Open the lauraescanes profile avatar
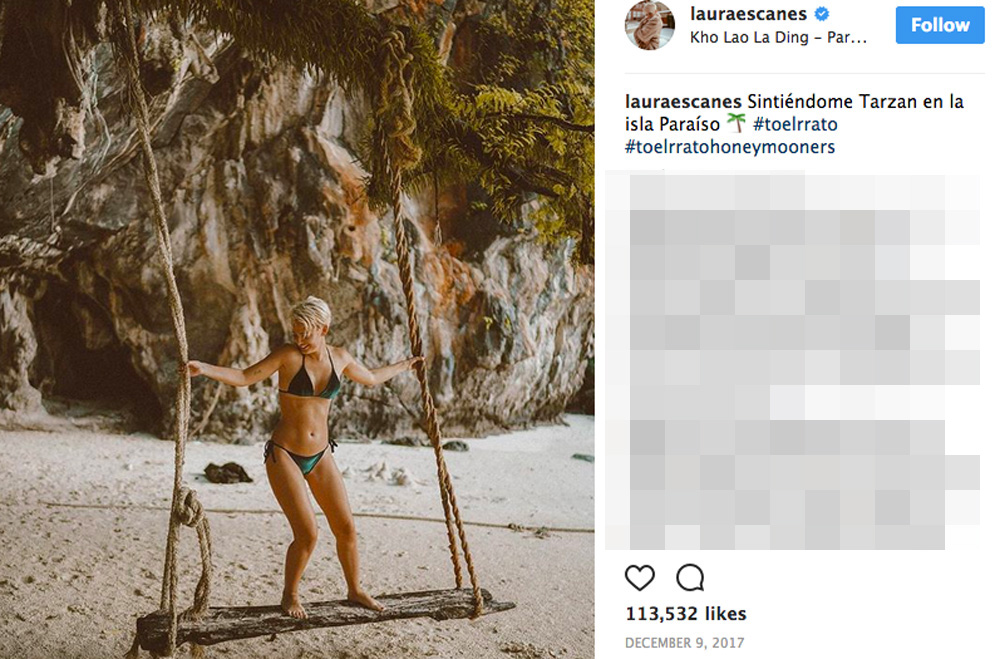 (x=649, y=25)
